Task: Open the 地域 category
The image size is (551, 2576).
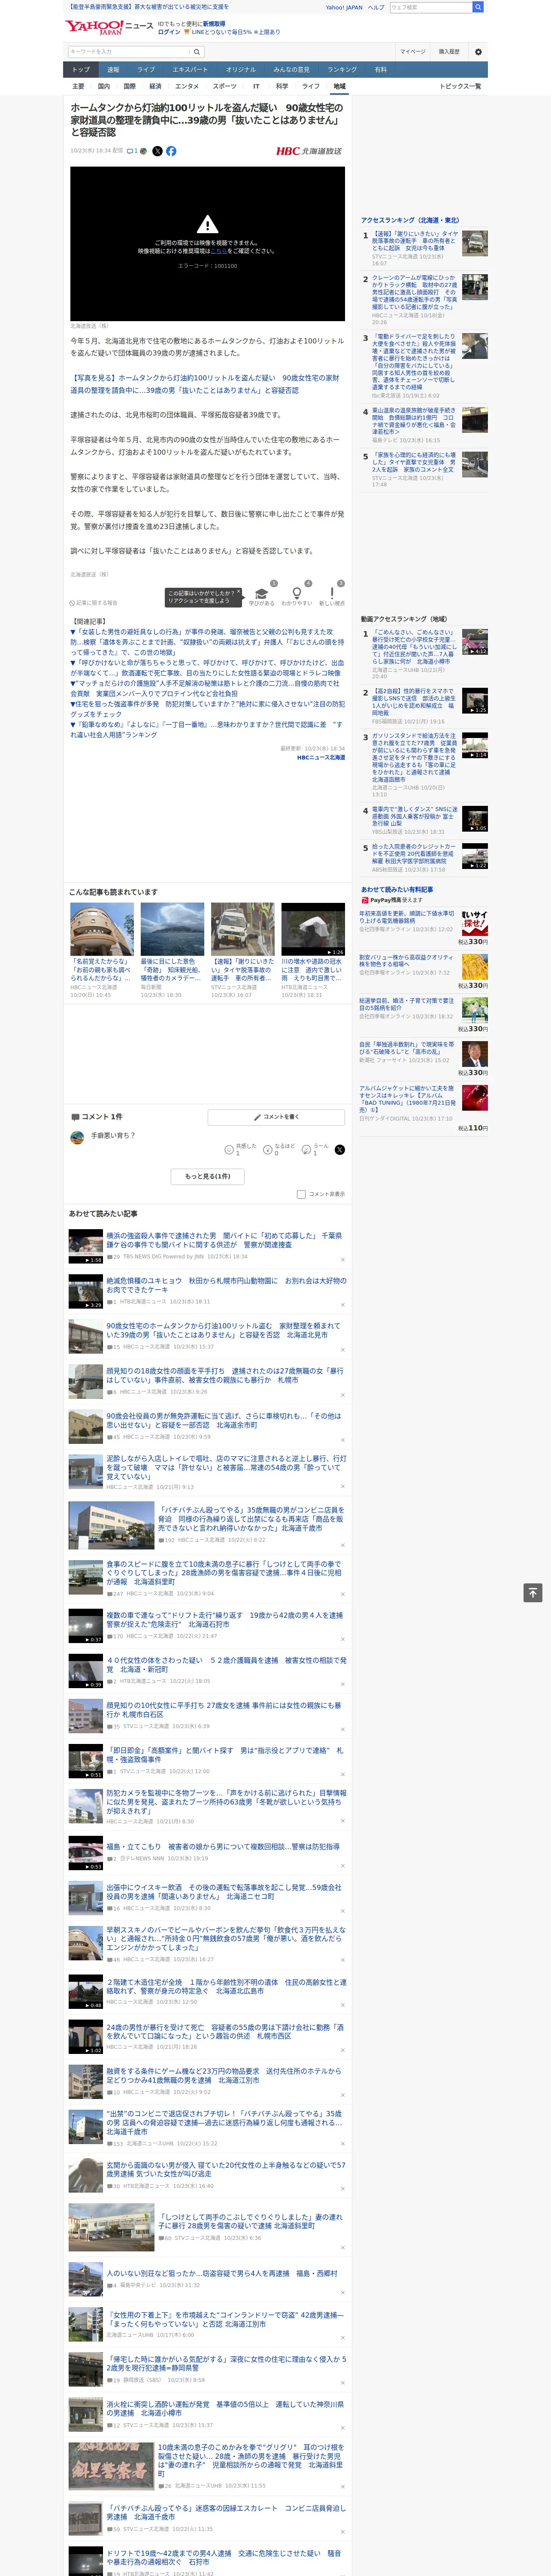Action: pos(339,86)
